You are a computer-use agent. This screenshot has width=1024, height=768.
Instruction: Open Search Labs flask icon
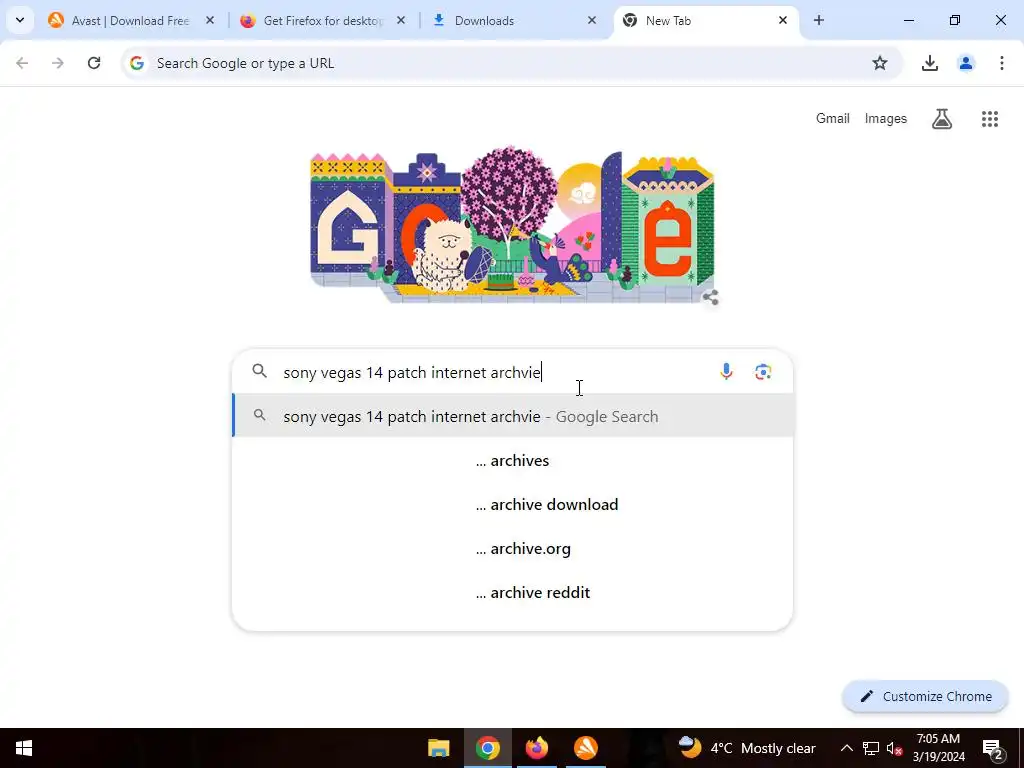click(x=942, y=119)
